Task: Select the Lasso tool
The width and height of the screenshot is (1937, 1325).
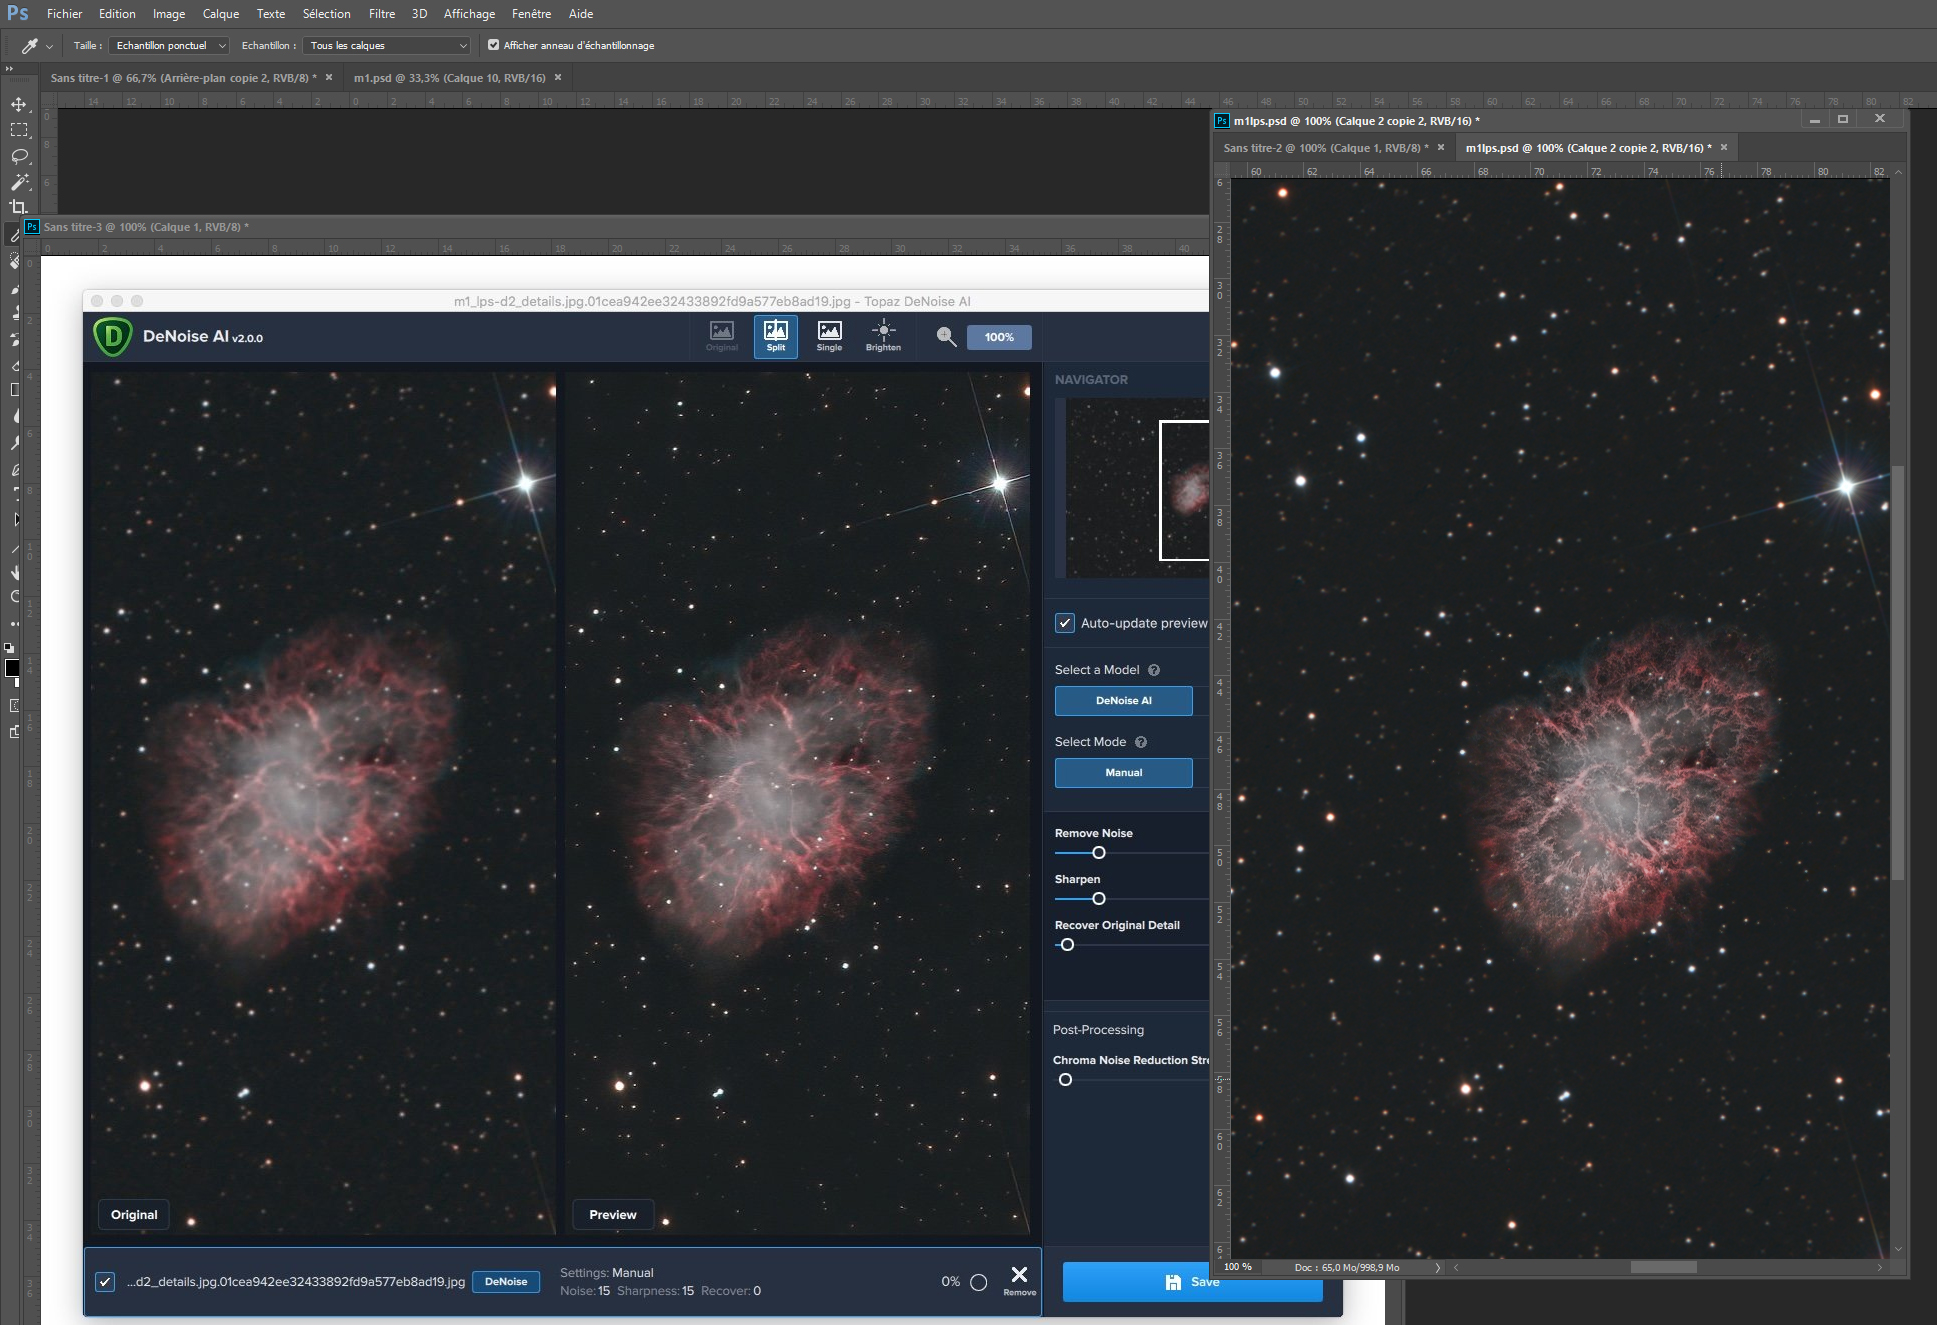Action: point(19,156)
